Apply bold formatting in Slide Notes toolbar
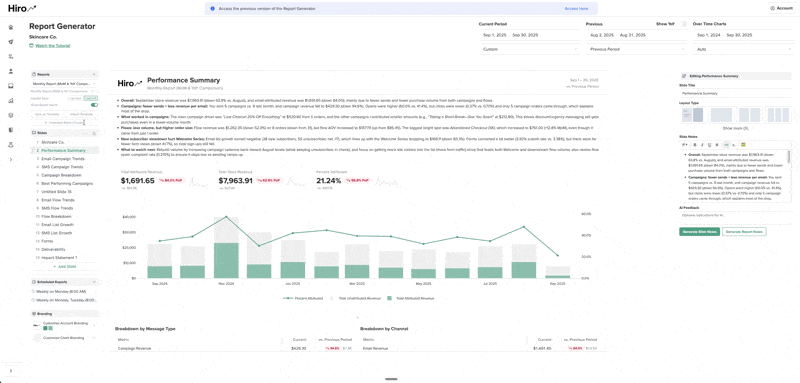Image resolution: width=800 pixels, height=383 pixels. tap(695, 145)
